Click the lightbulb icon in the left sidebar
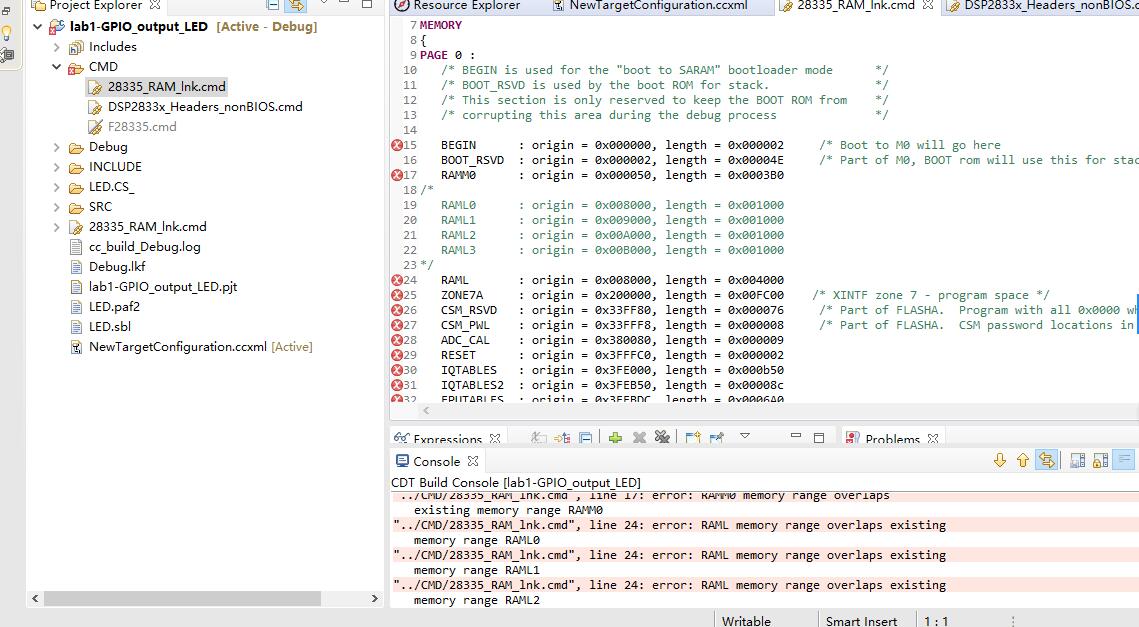This screenshot has height=627, width=1139. point(7,33)
